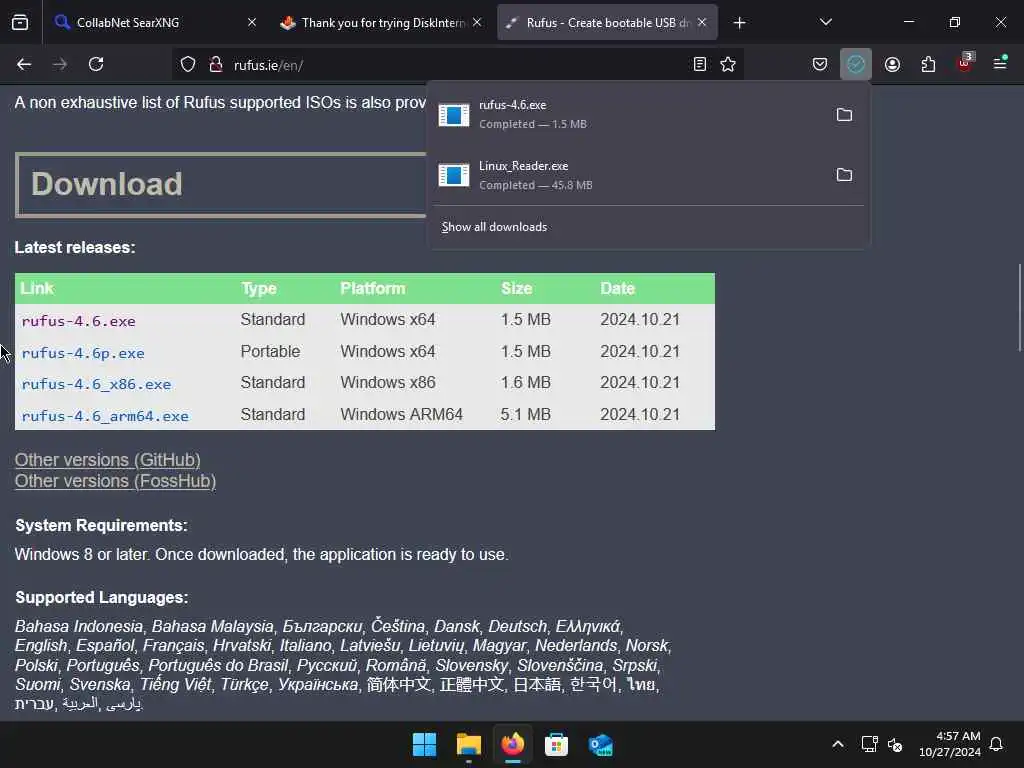Click the Platform column header
Screen dimensions: 1024x768
point(373,289)
